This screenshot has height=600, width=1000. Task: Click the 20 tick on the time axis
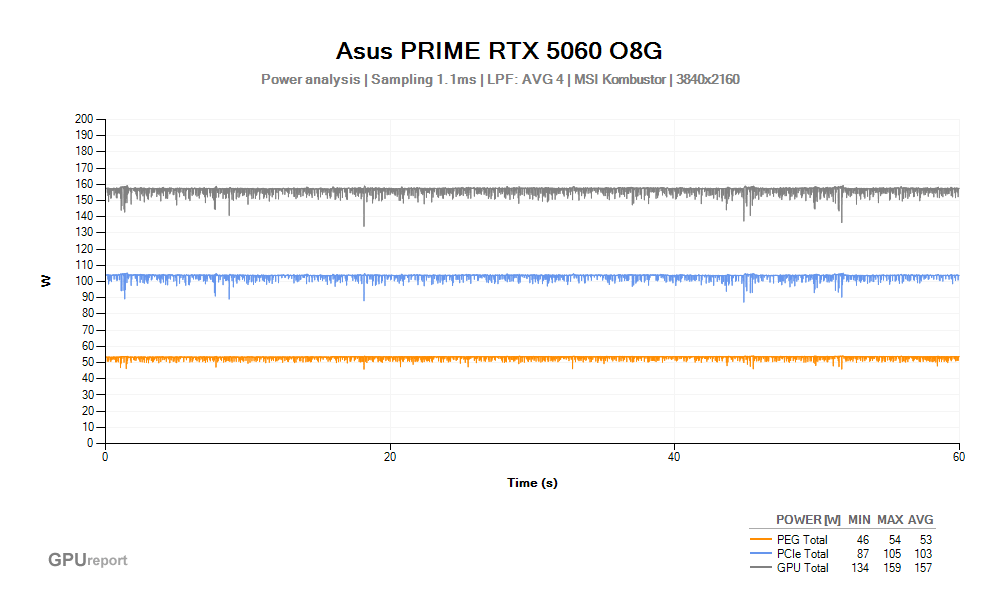point(390,457)
